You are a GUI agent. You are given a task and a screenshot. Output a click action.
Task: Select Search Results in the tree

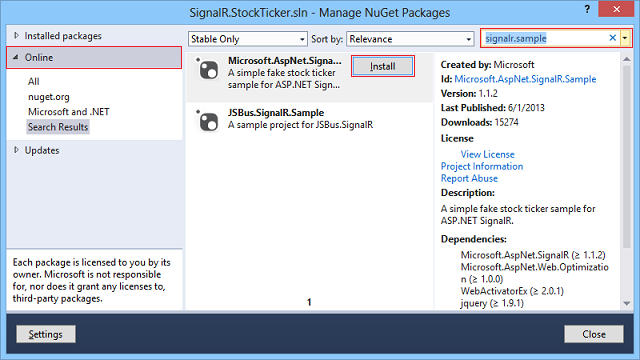click(x=58, y=127)
